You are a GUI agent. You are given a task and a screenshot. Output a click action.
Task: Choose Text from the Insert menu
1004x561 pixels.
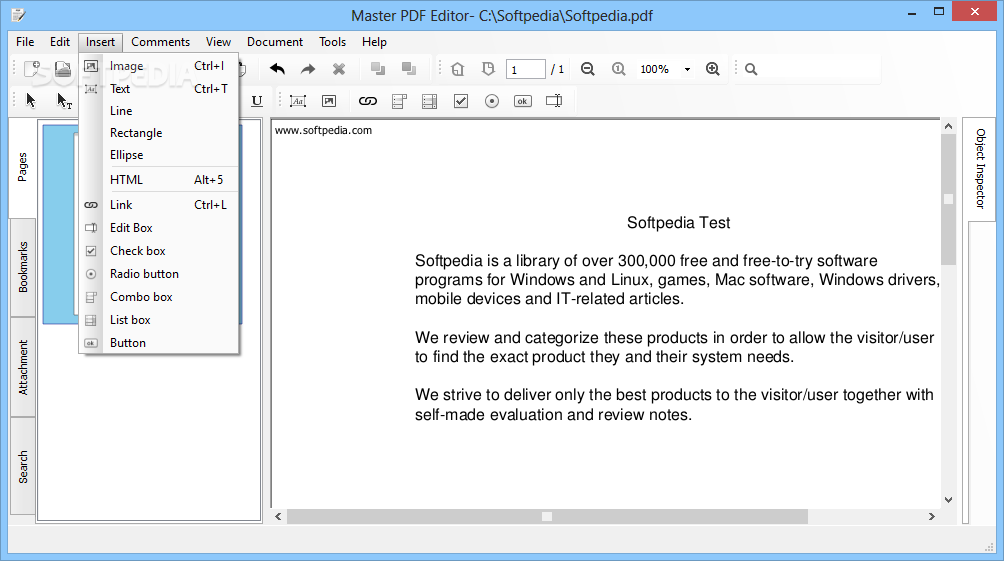pyautogui.click(x=159, y=88)
